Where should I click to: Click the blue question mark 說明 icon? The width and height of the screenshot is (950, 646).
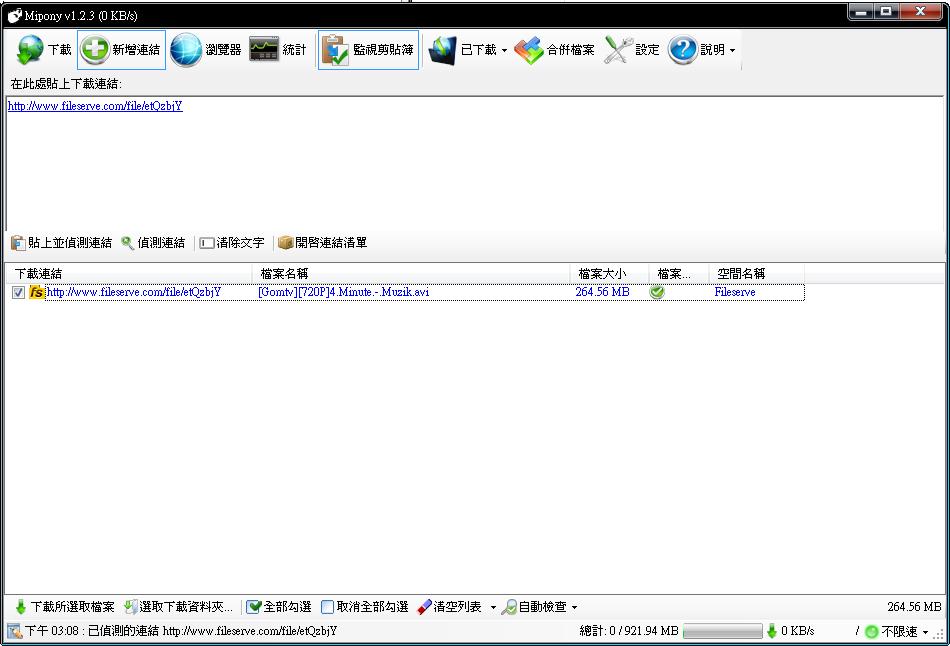(683, 50)
